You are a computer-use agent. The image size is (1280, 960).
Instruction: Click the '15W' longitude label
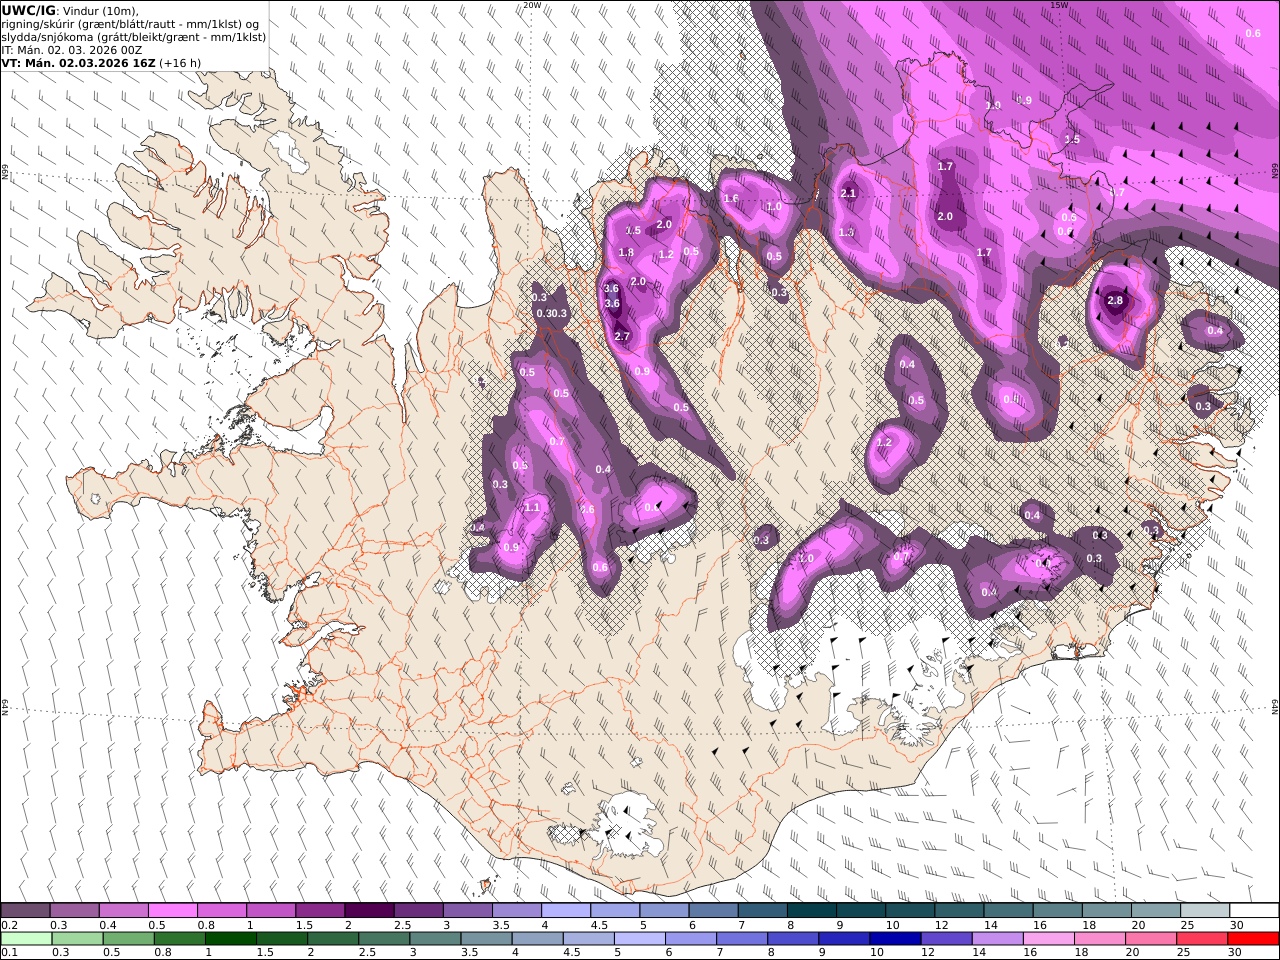[x=1059, y=5]
